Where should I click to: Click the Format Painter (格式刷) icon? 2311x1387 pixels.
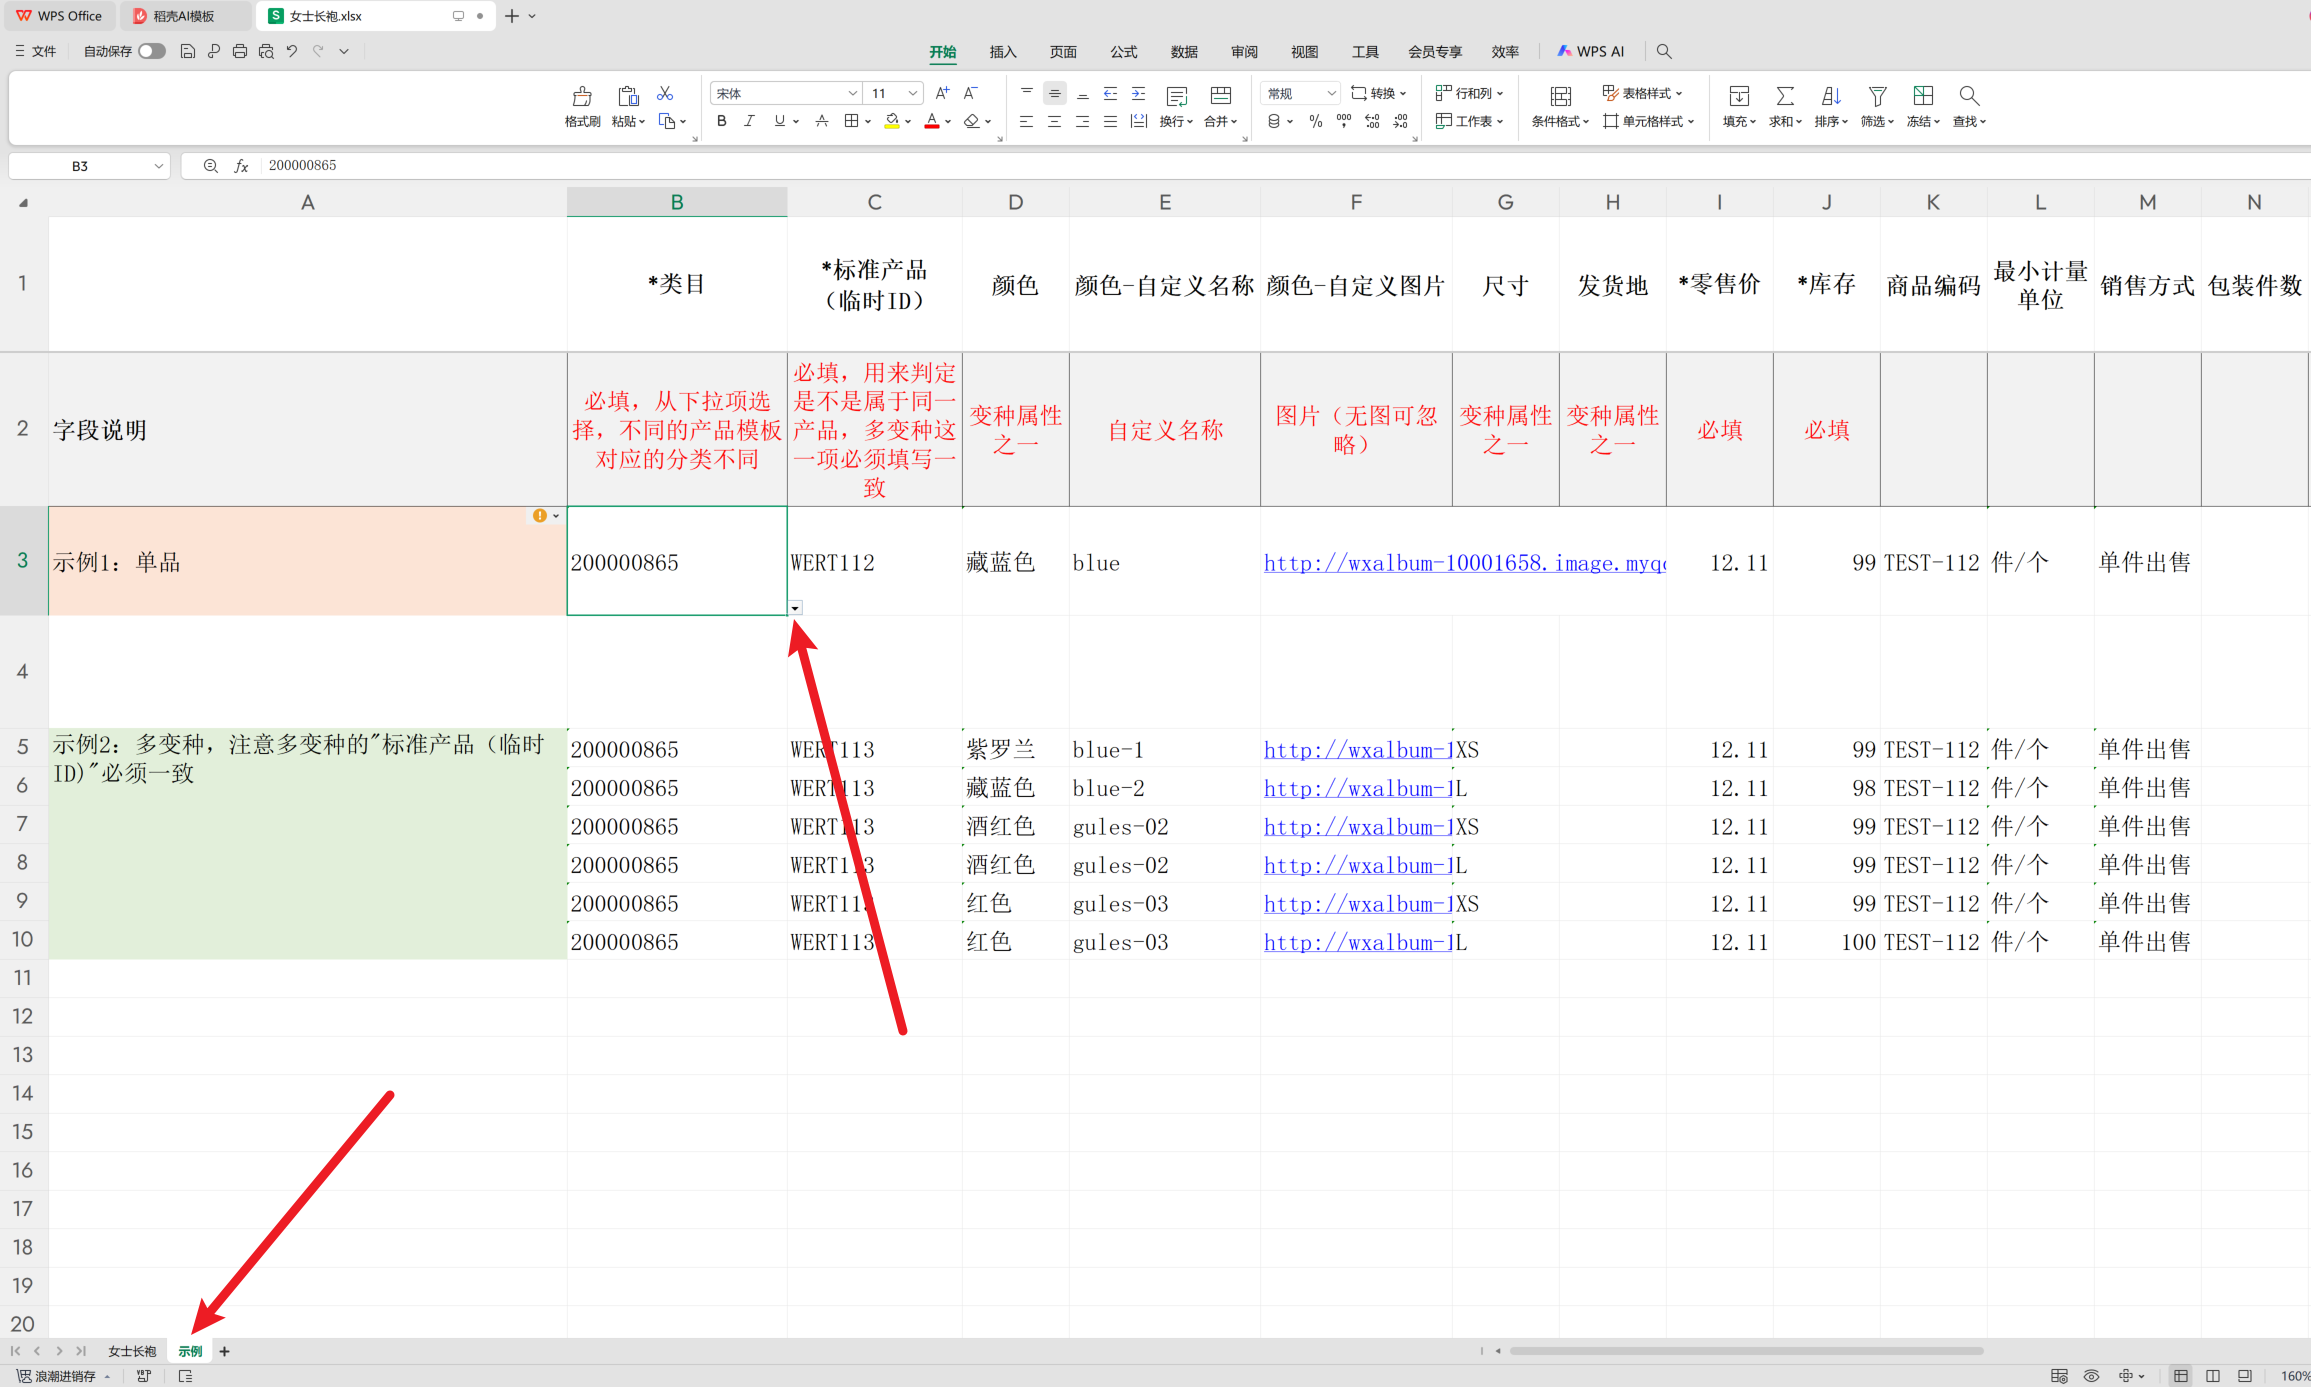[582, 97]
